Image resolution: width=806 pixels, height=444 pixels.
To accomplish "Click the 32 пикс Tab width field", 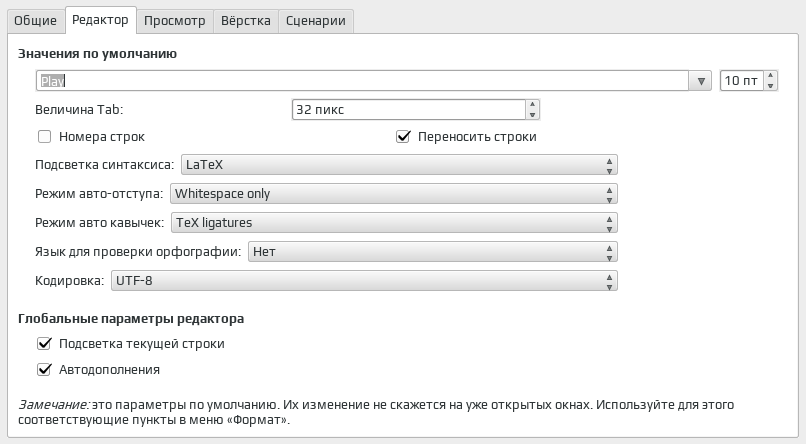I will pyautogui.click(x=409, y=109).
